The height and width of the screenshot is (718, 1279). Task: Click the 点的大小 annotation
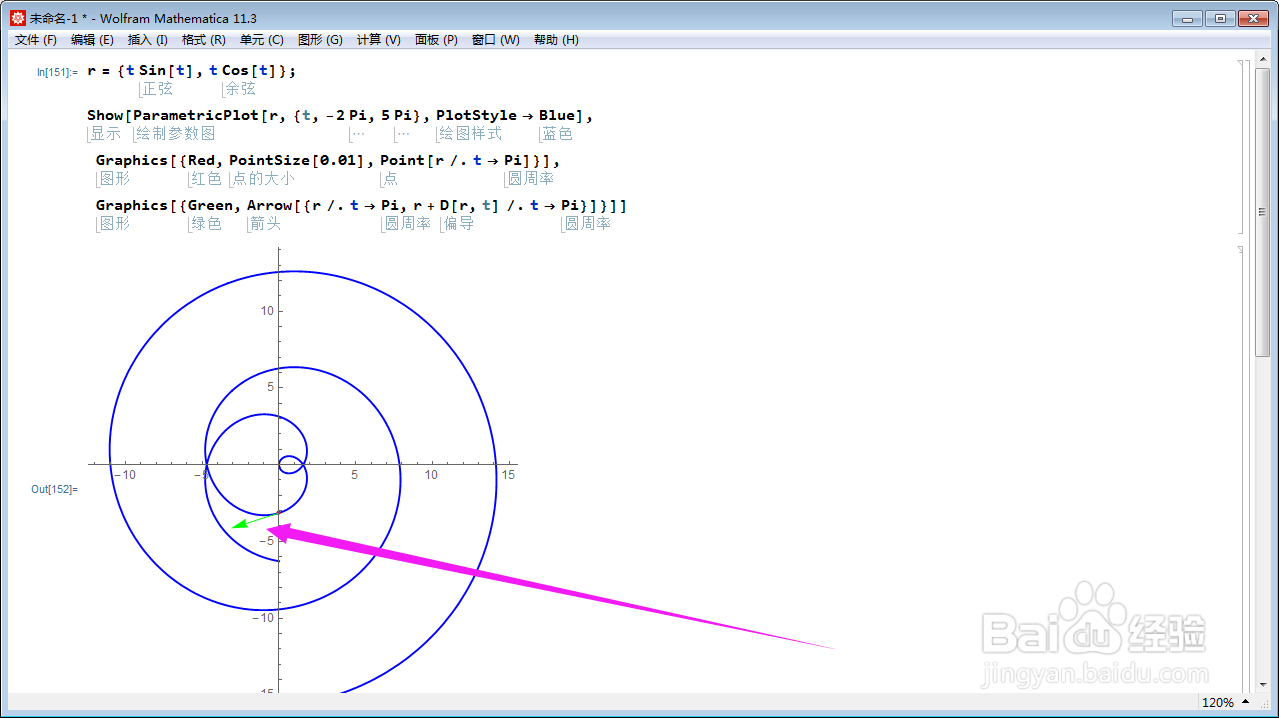[263, 179]
